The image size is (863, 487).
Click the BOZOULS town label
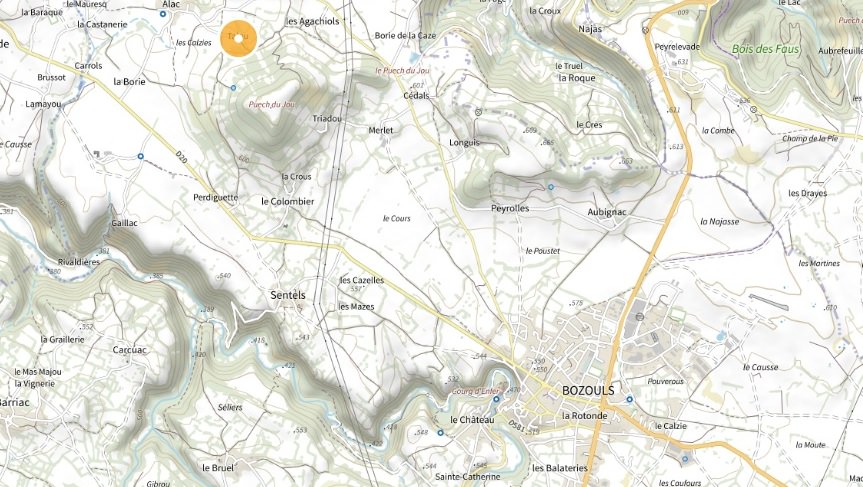pos(588,391)
